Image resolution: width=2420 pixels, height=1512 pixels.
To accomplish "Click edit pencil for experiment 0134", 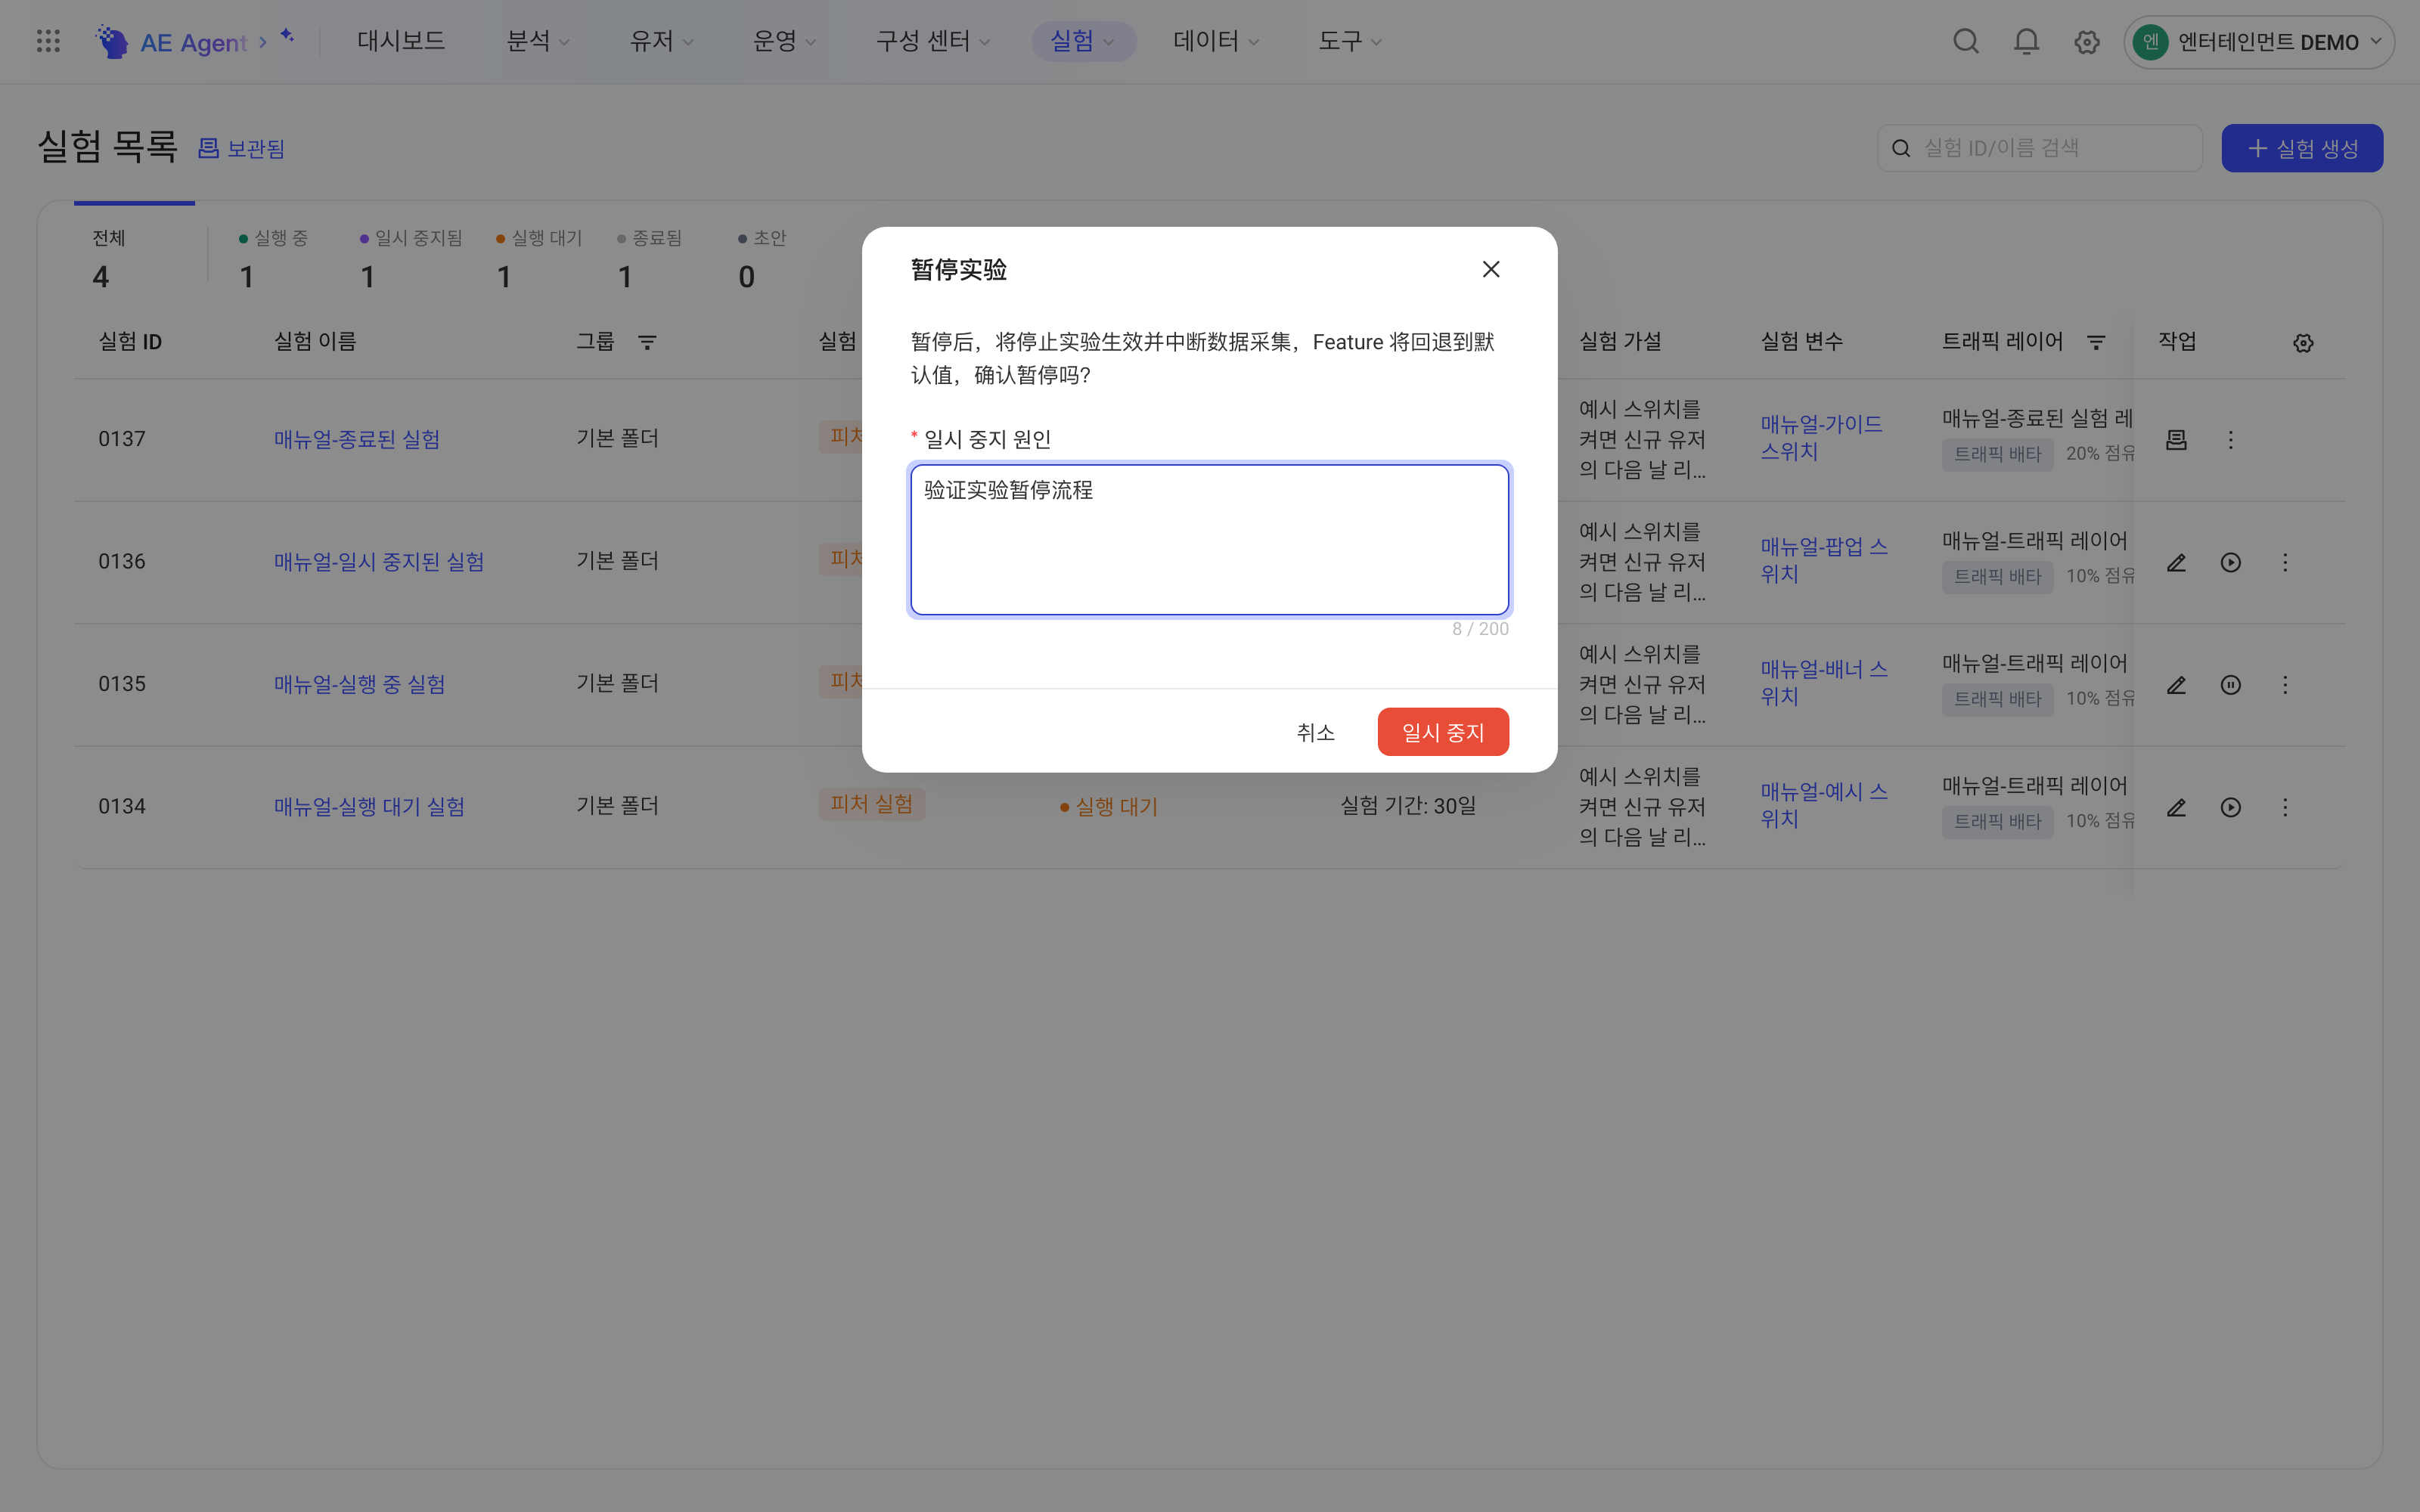I will point(2176,807).
